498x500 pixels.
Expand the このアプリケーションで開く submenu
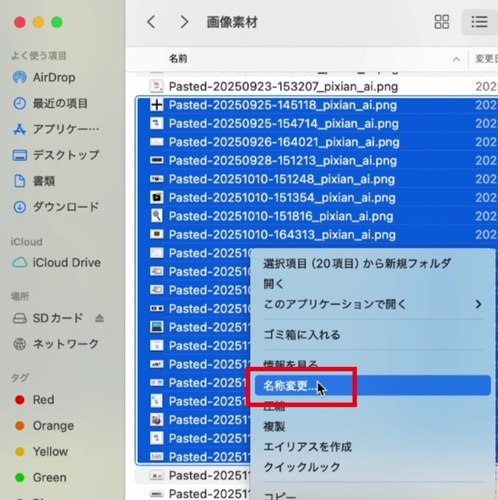373,304
